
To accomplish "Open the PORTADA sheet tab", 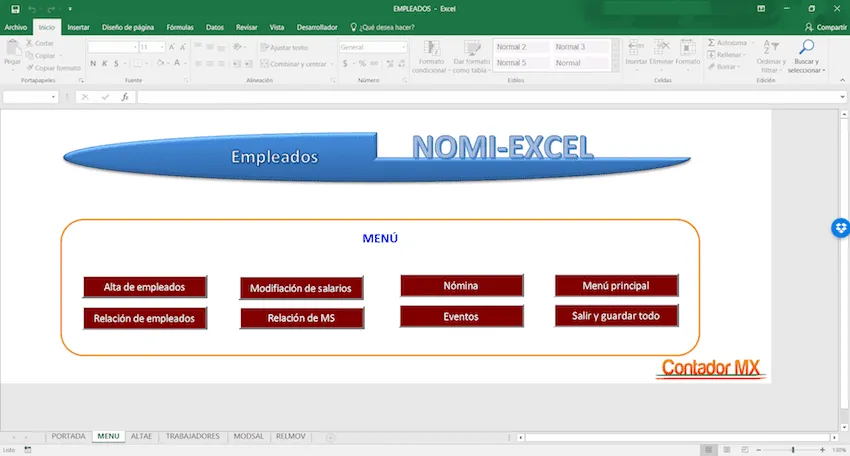I will pos(68,436).
